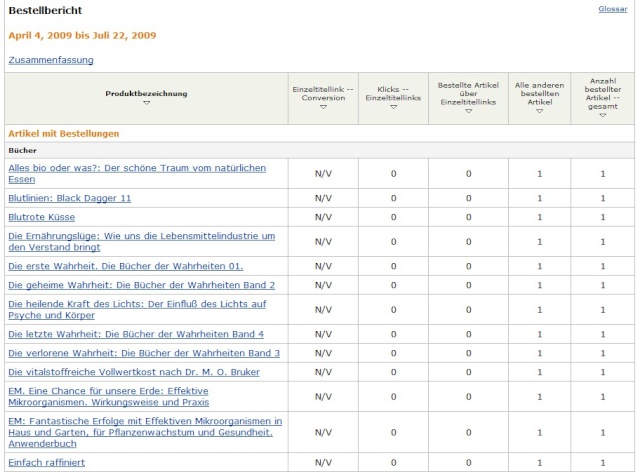Click 'Alle anderen bestellten Artikel' header text
Viewport: 640px width, 472px height.
click(x=540, y=94)
